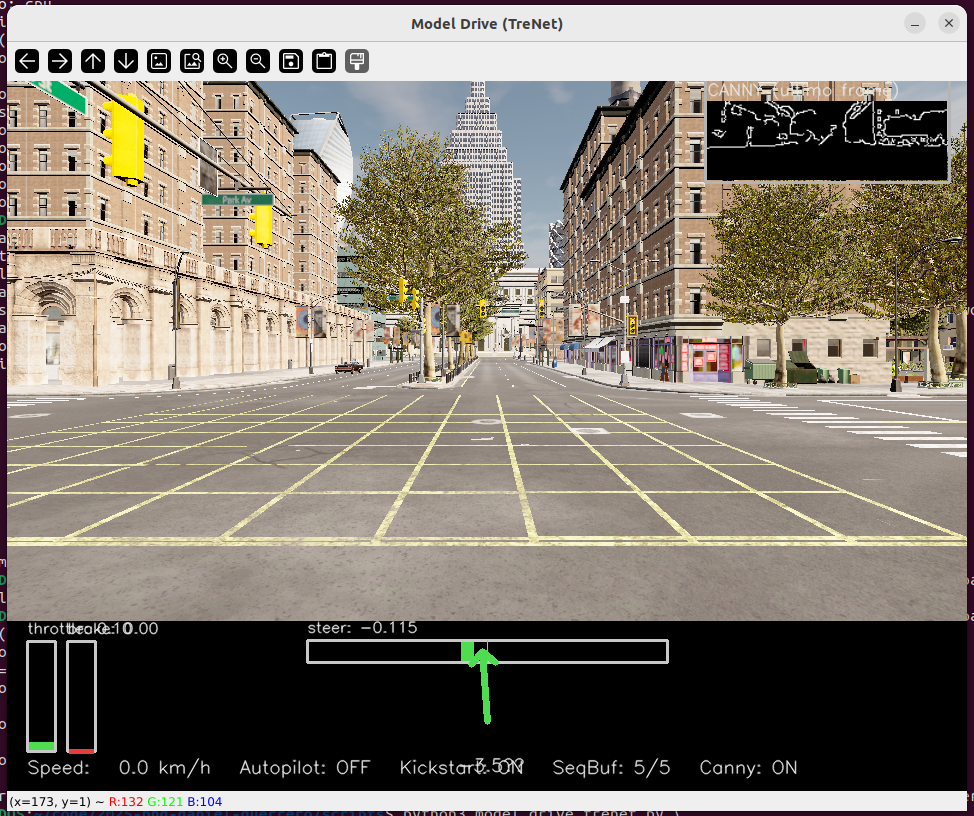This screenshot has width=974, height=816.
Task: Copy image to clipboard icon
Action: [x=324, y=61]
